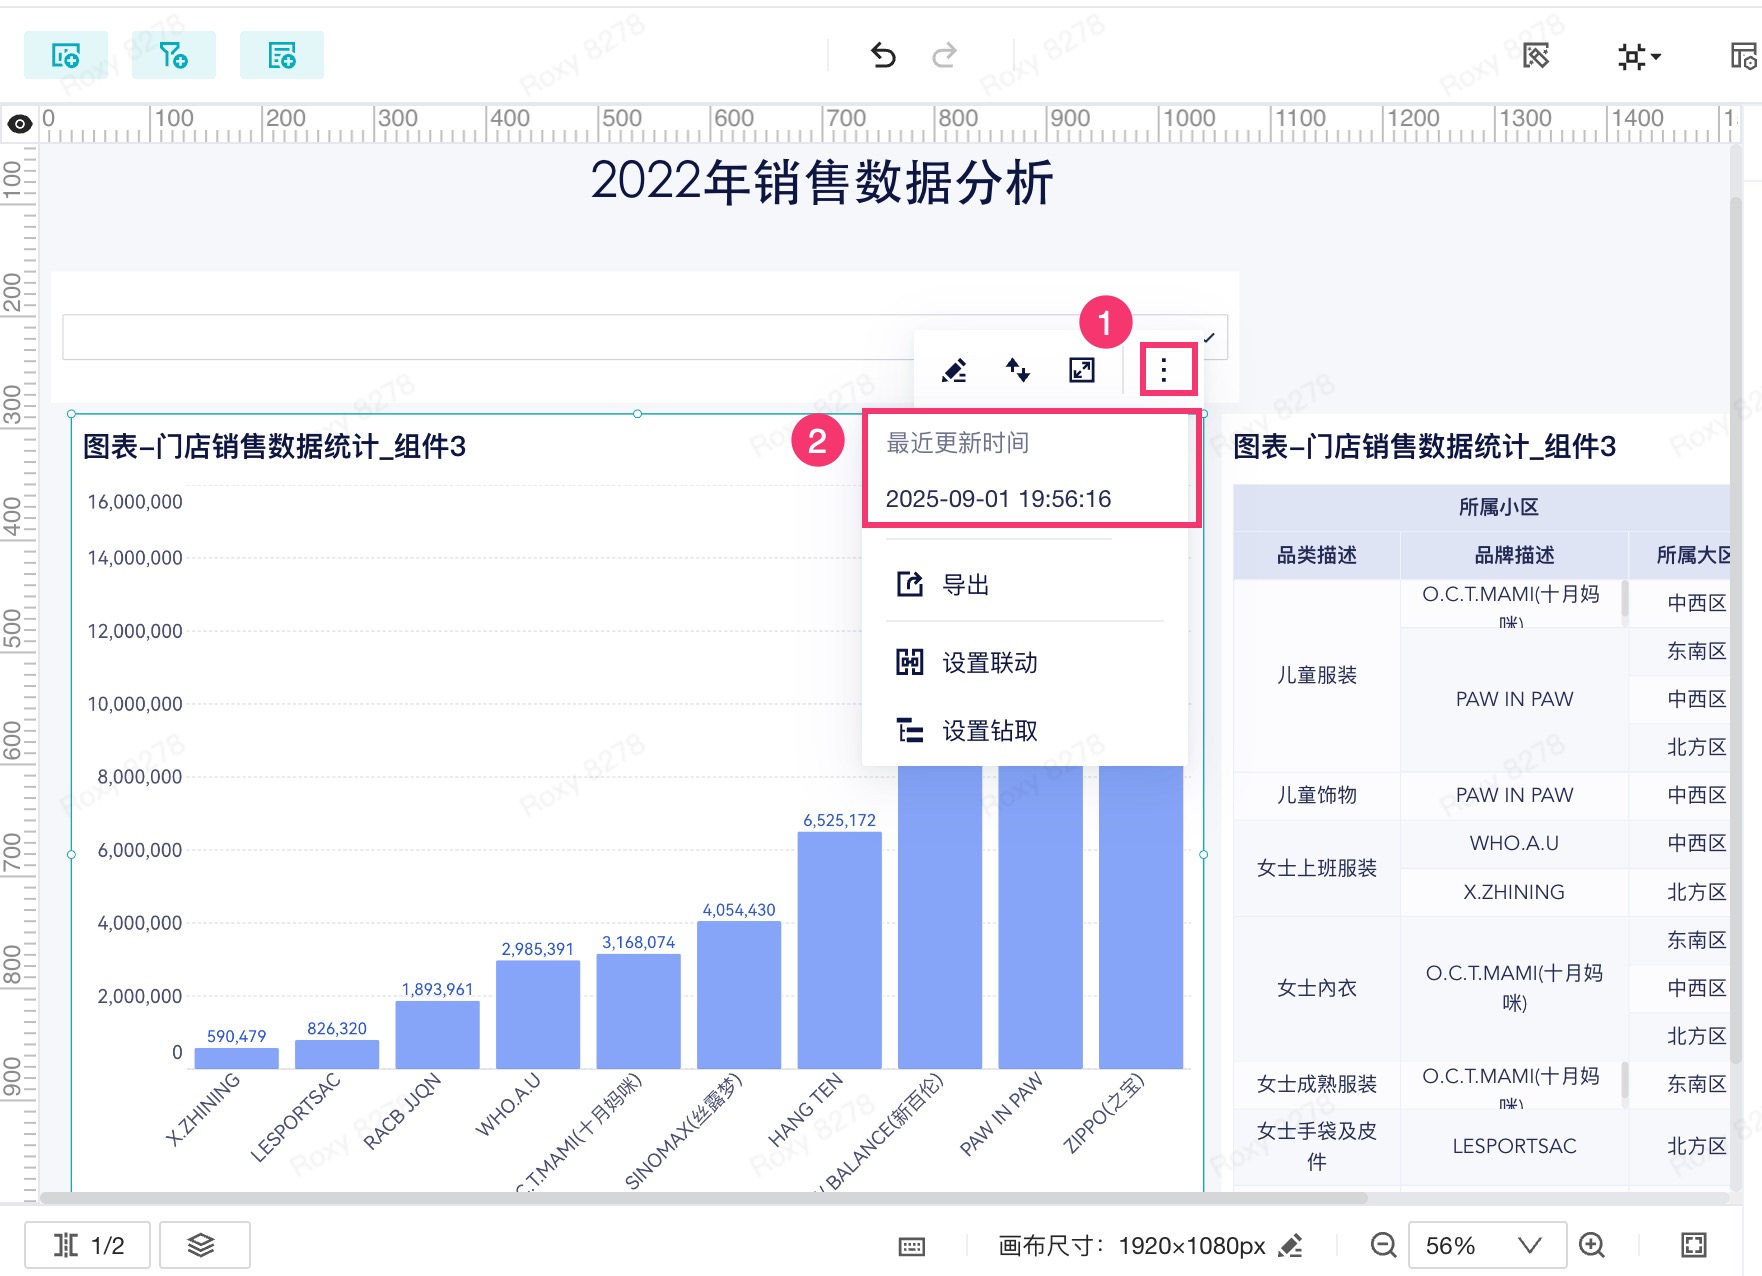Click the WHO.A.U brand cell
This screenshot has height=1276, width=1762.
click(1514, 843)
